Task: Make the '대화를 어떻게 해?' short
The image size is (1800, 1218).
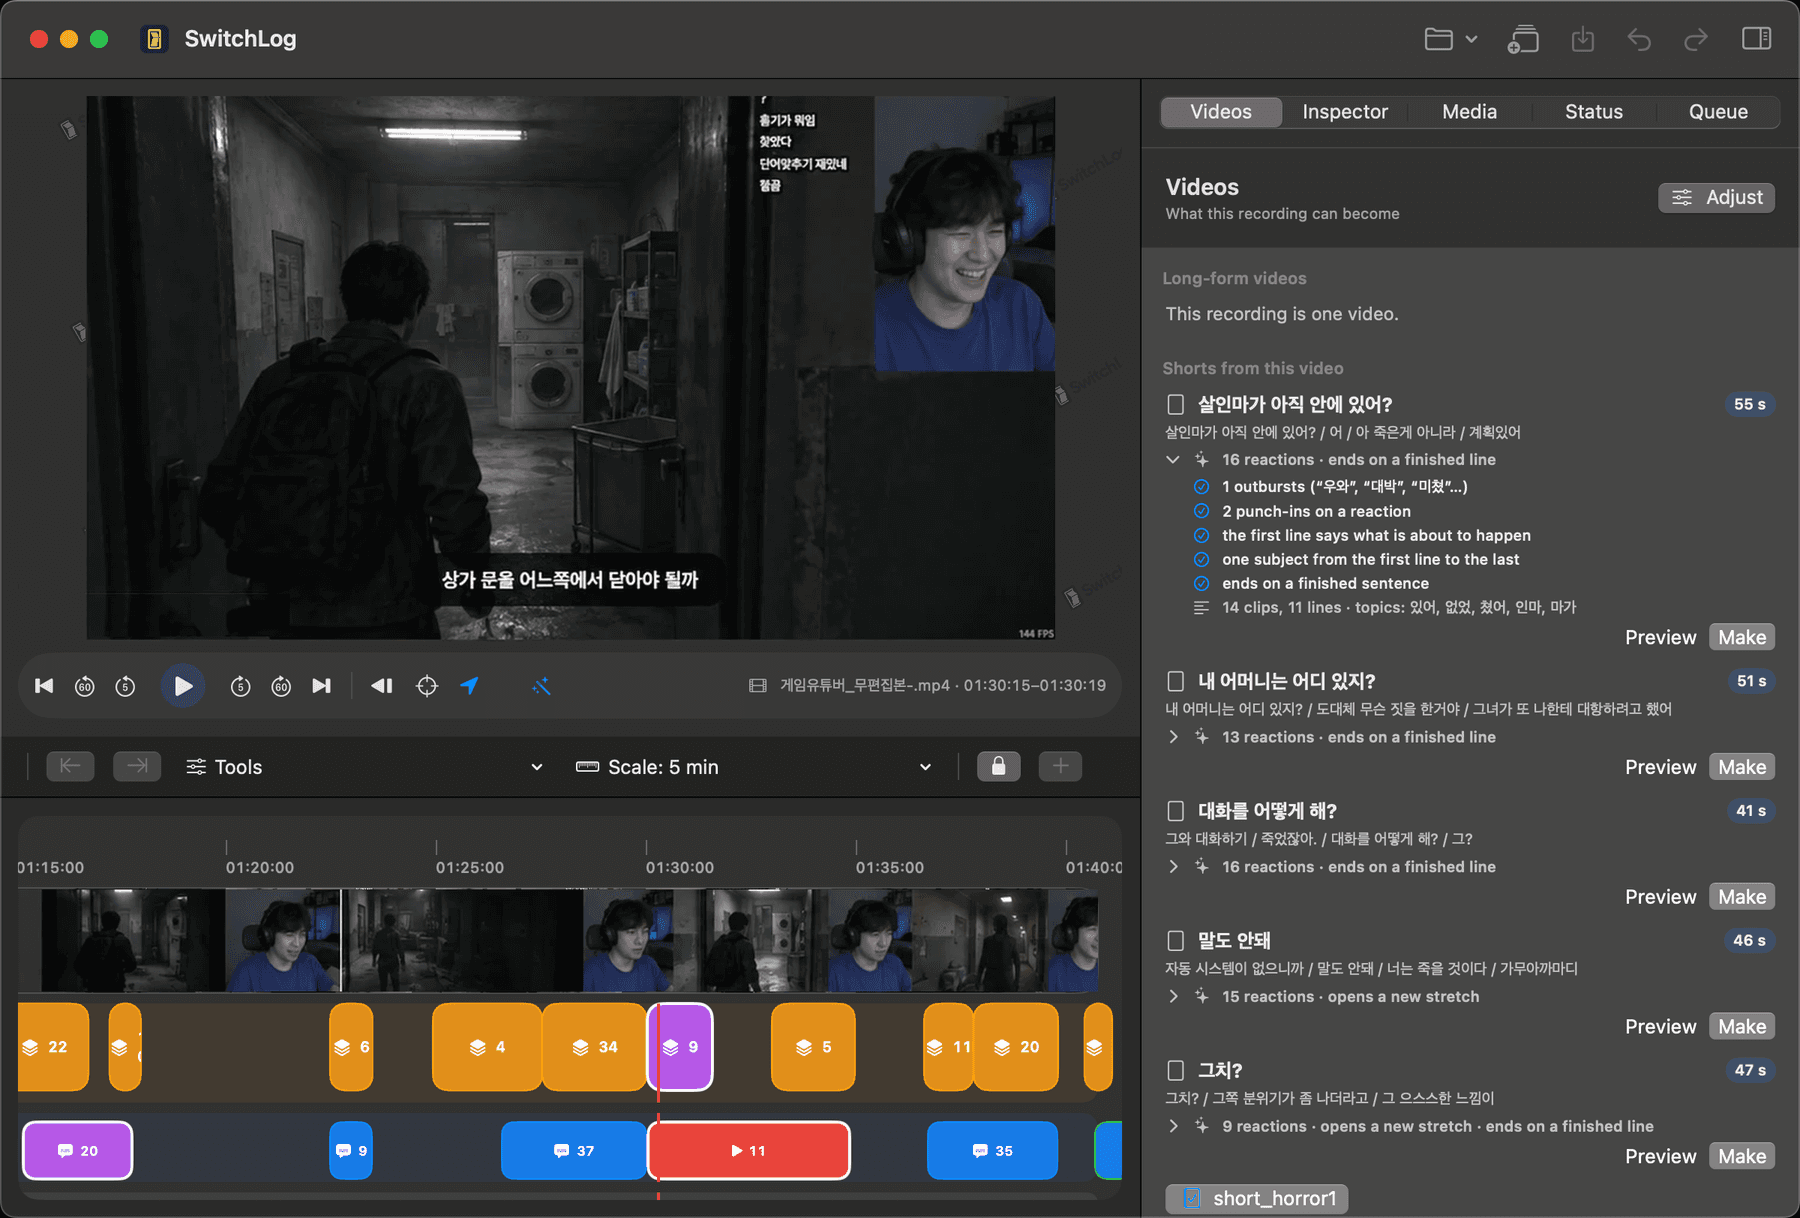Action: pos(1742,897)
